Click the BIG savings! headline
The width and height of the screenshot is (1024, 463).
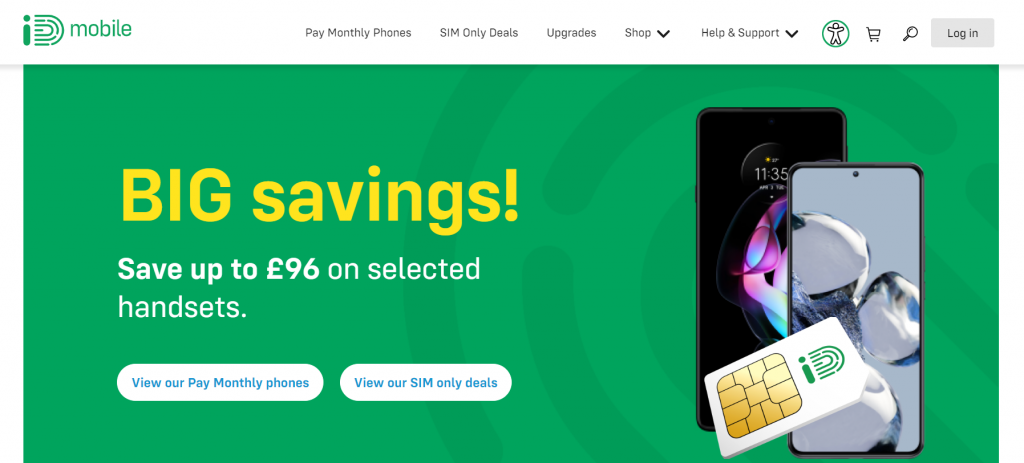pos(318,195)
